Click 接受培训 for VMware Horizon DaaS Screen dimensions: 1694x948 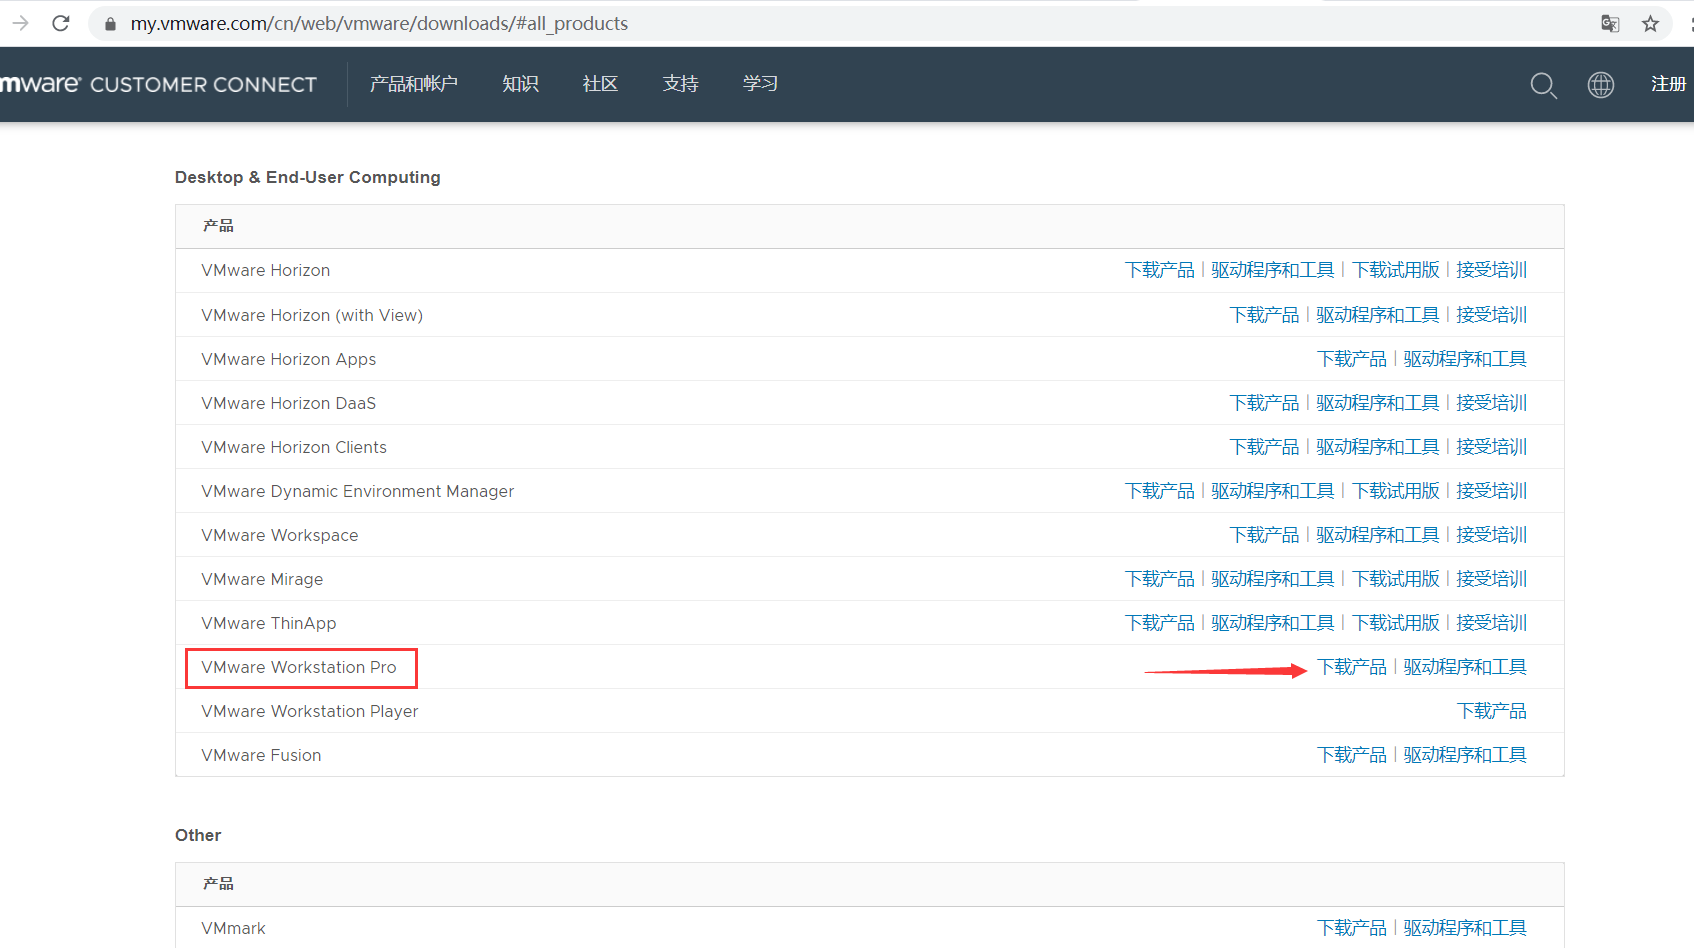(x=1492, y=403)
